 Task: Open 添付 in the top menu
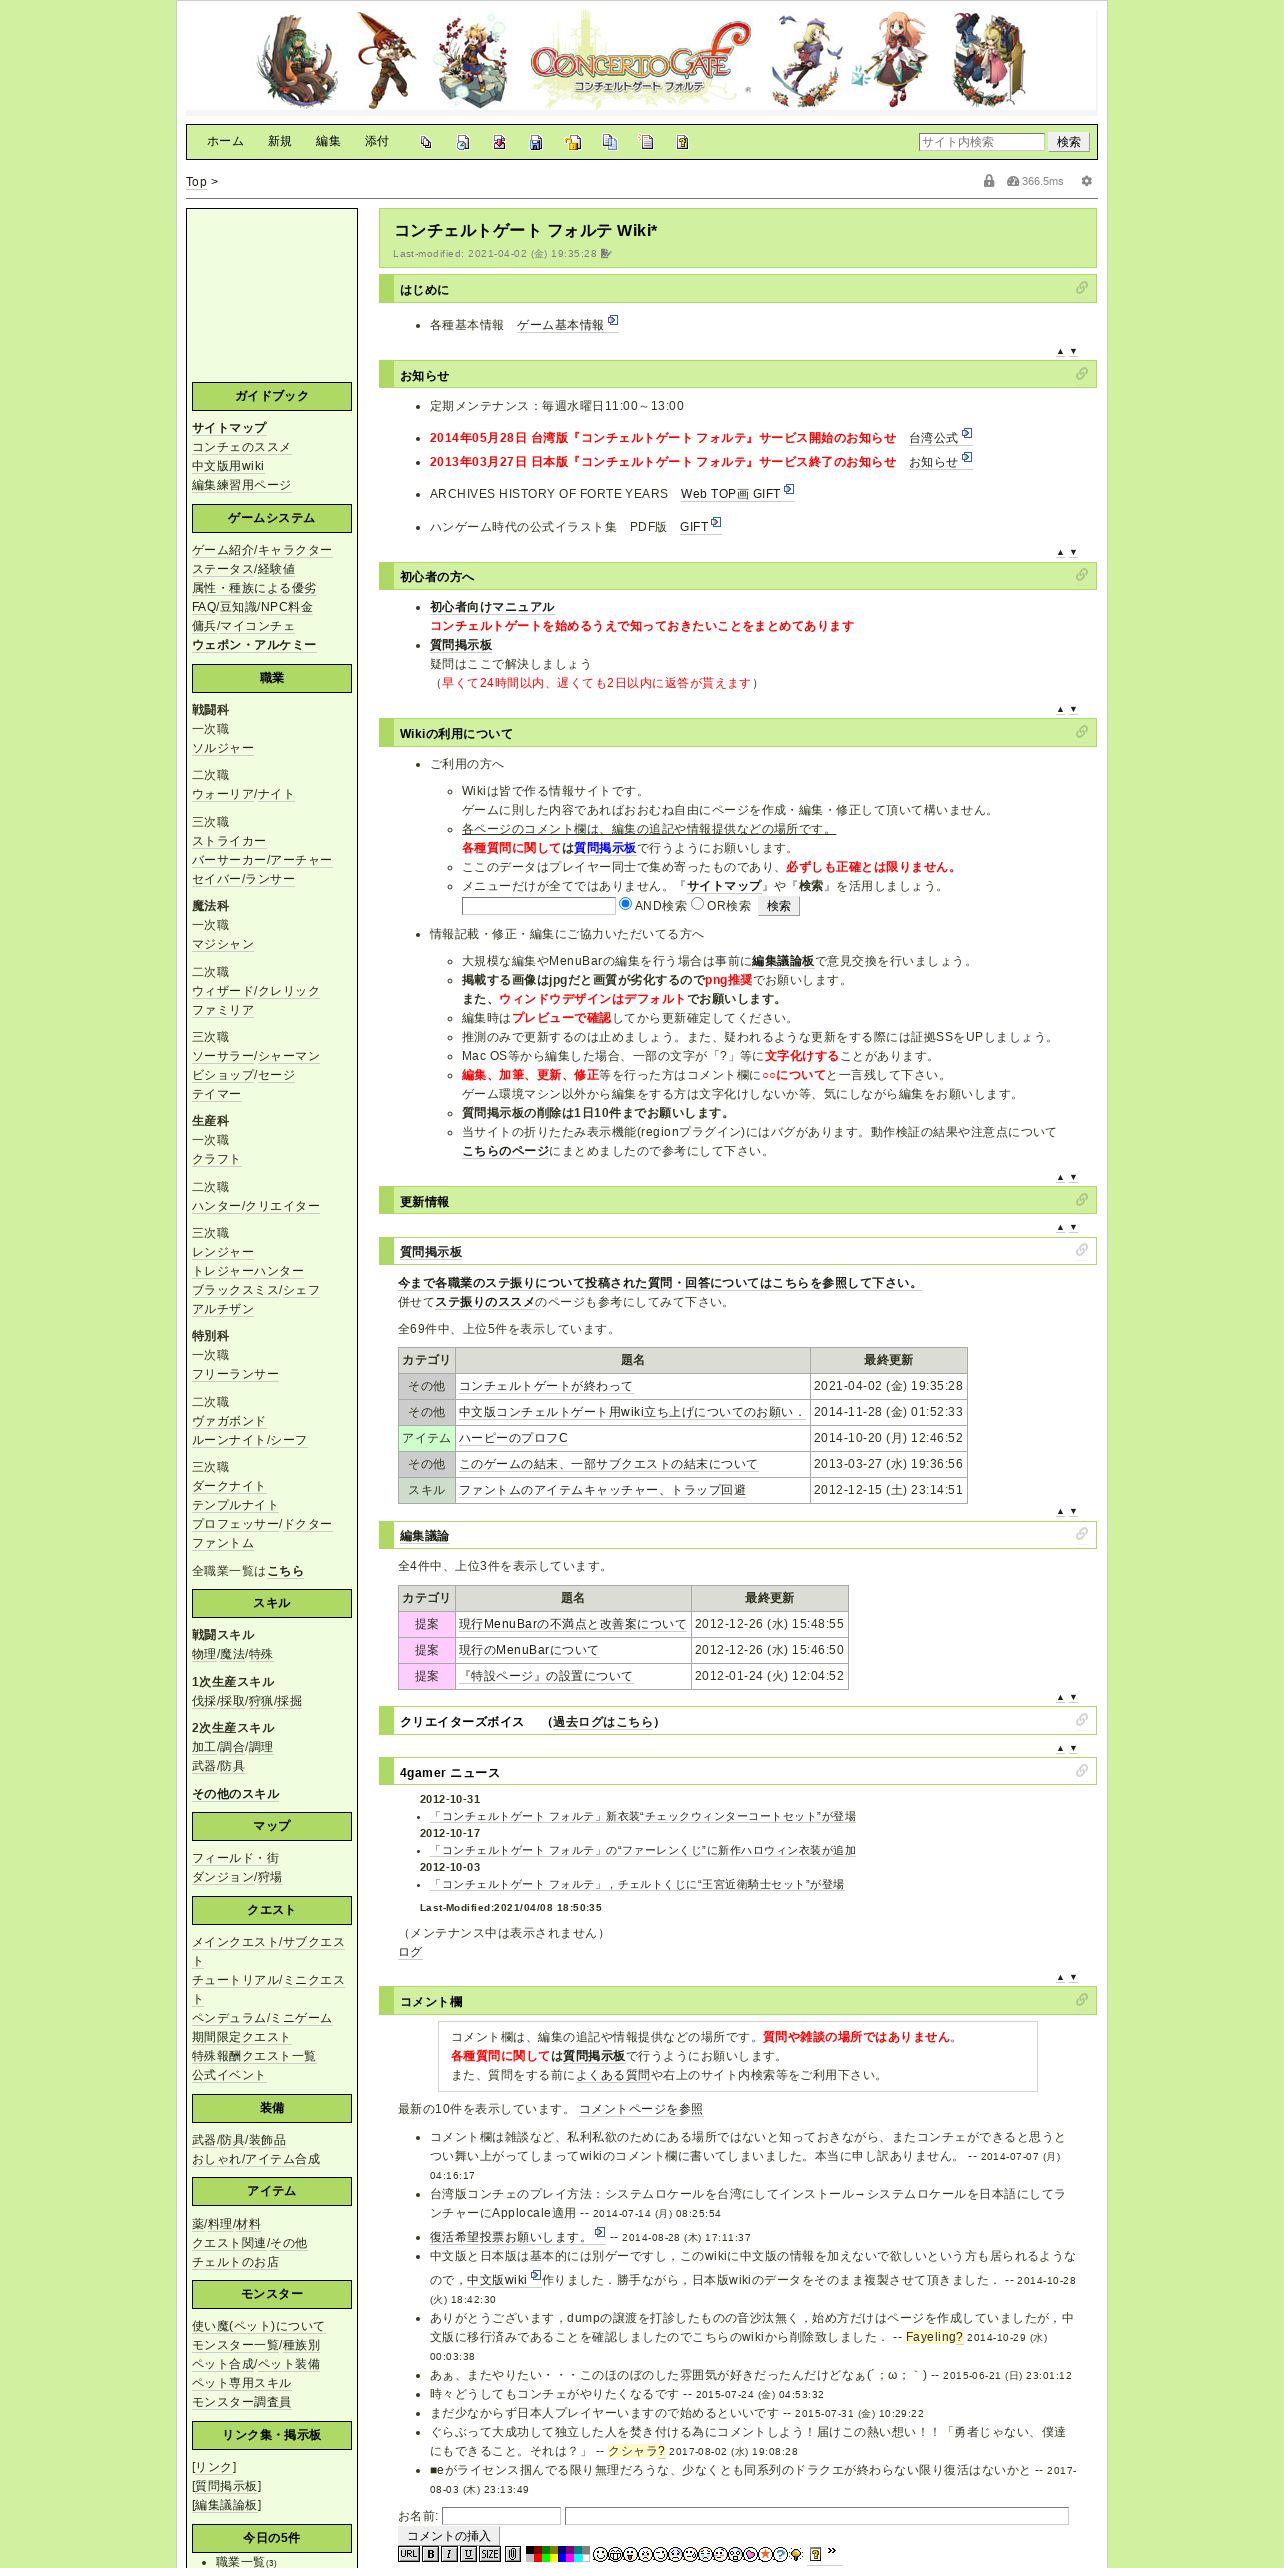click(x=377, y=142)
